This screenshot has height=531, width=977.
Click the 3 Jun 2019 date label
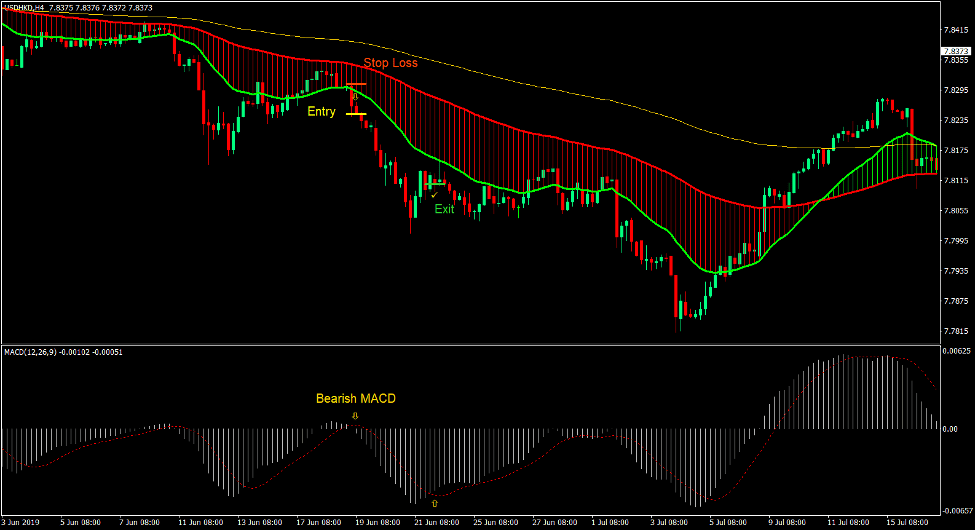[22, 523]
